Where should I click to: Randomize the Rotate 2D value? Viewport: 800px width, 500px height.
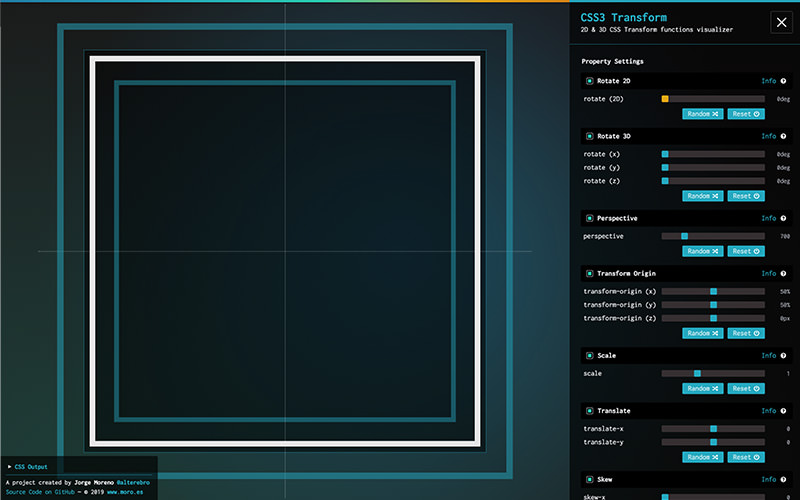tap(703, 114)
